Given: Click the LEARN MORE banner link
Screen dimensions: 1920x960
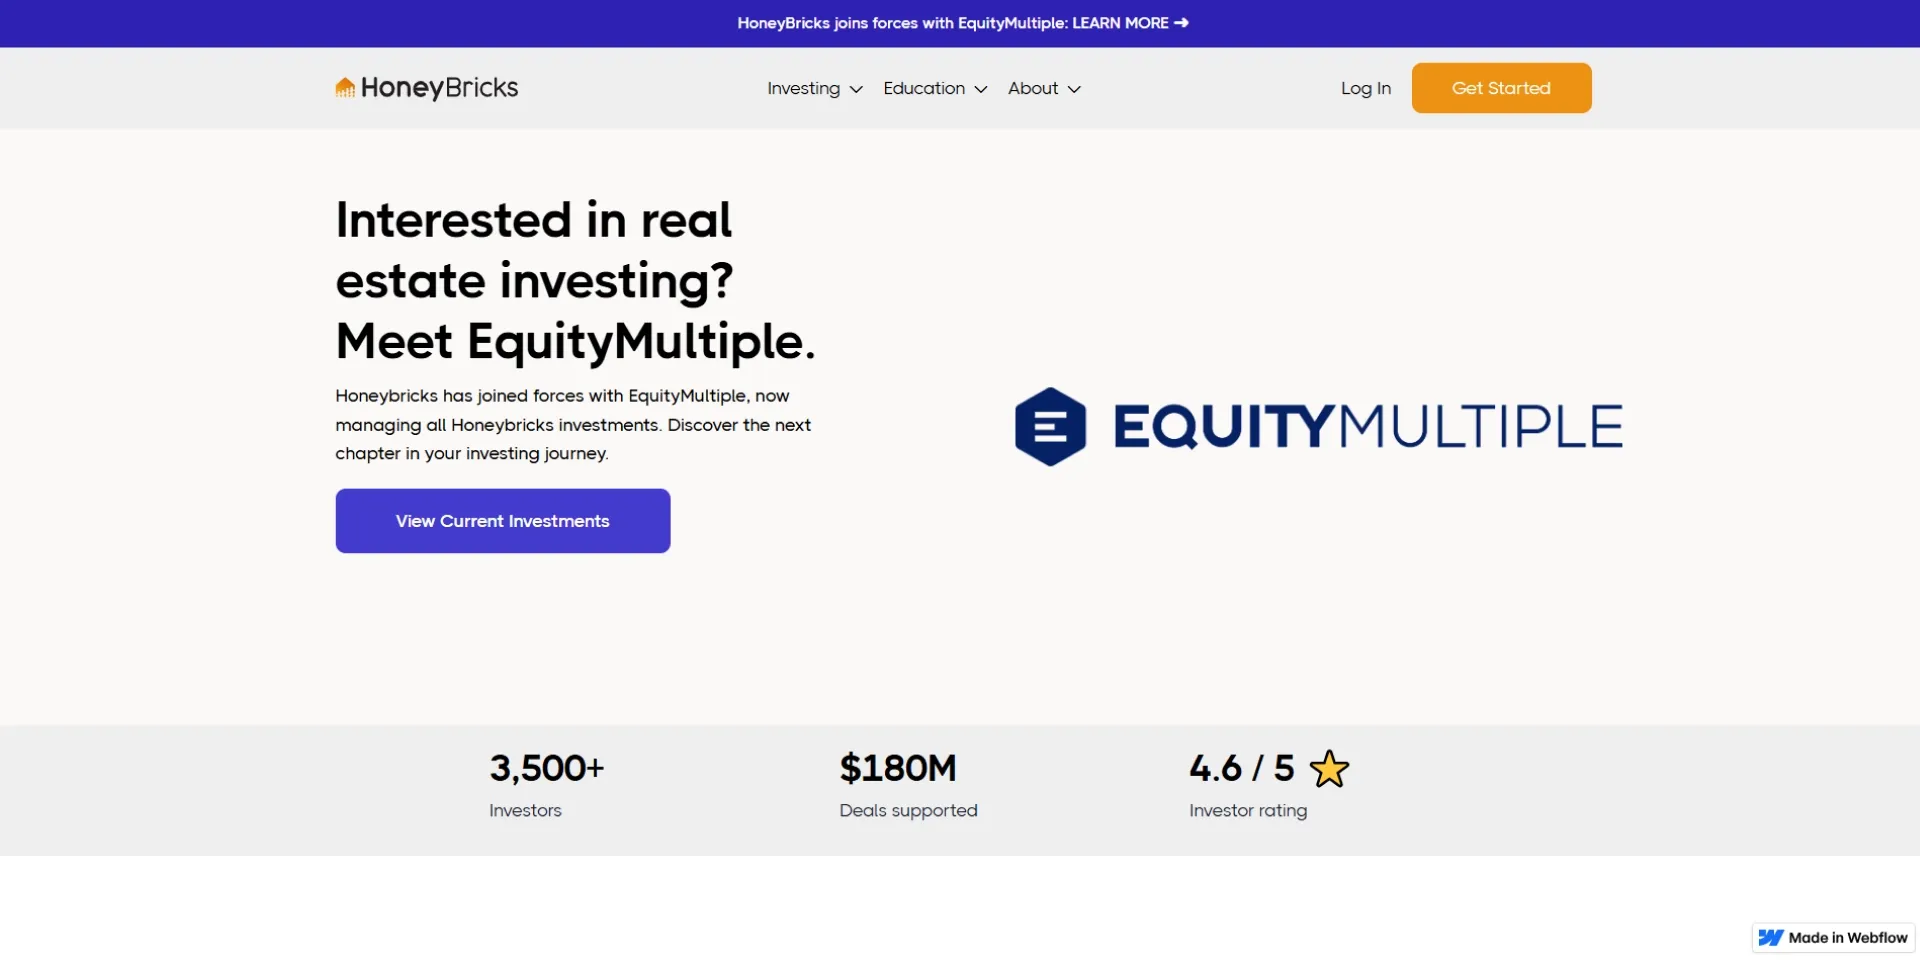Looking at the screenshot, I should click(x=1120, y=23).
